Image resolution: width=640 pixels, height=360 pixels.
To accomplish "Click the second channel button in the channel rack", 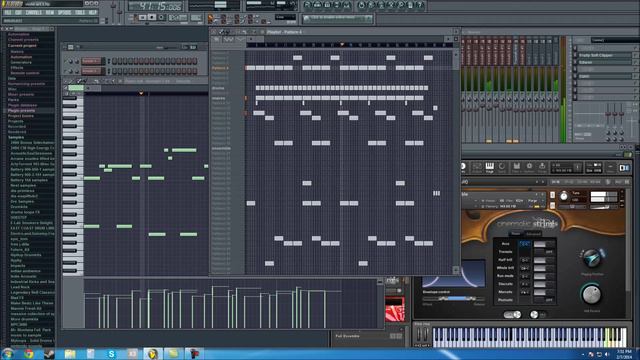I will [91, 71].
